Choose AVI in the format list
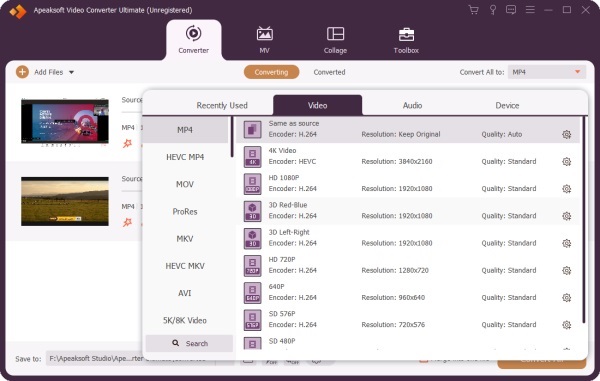Viewport: 600px width, 381px height. (x=185, y=293)
